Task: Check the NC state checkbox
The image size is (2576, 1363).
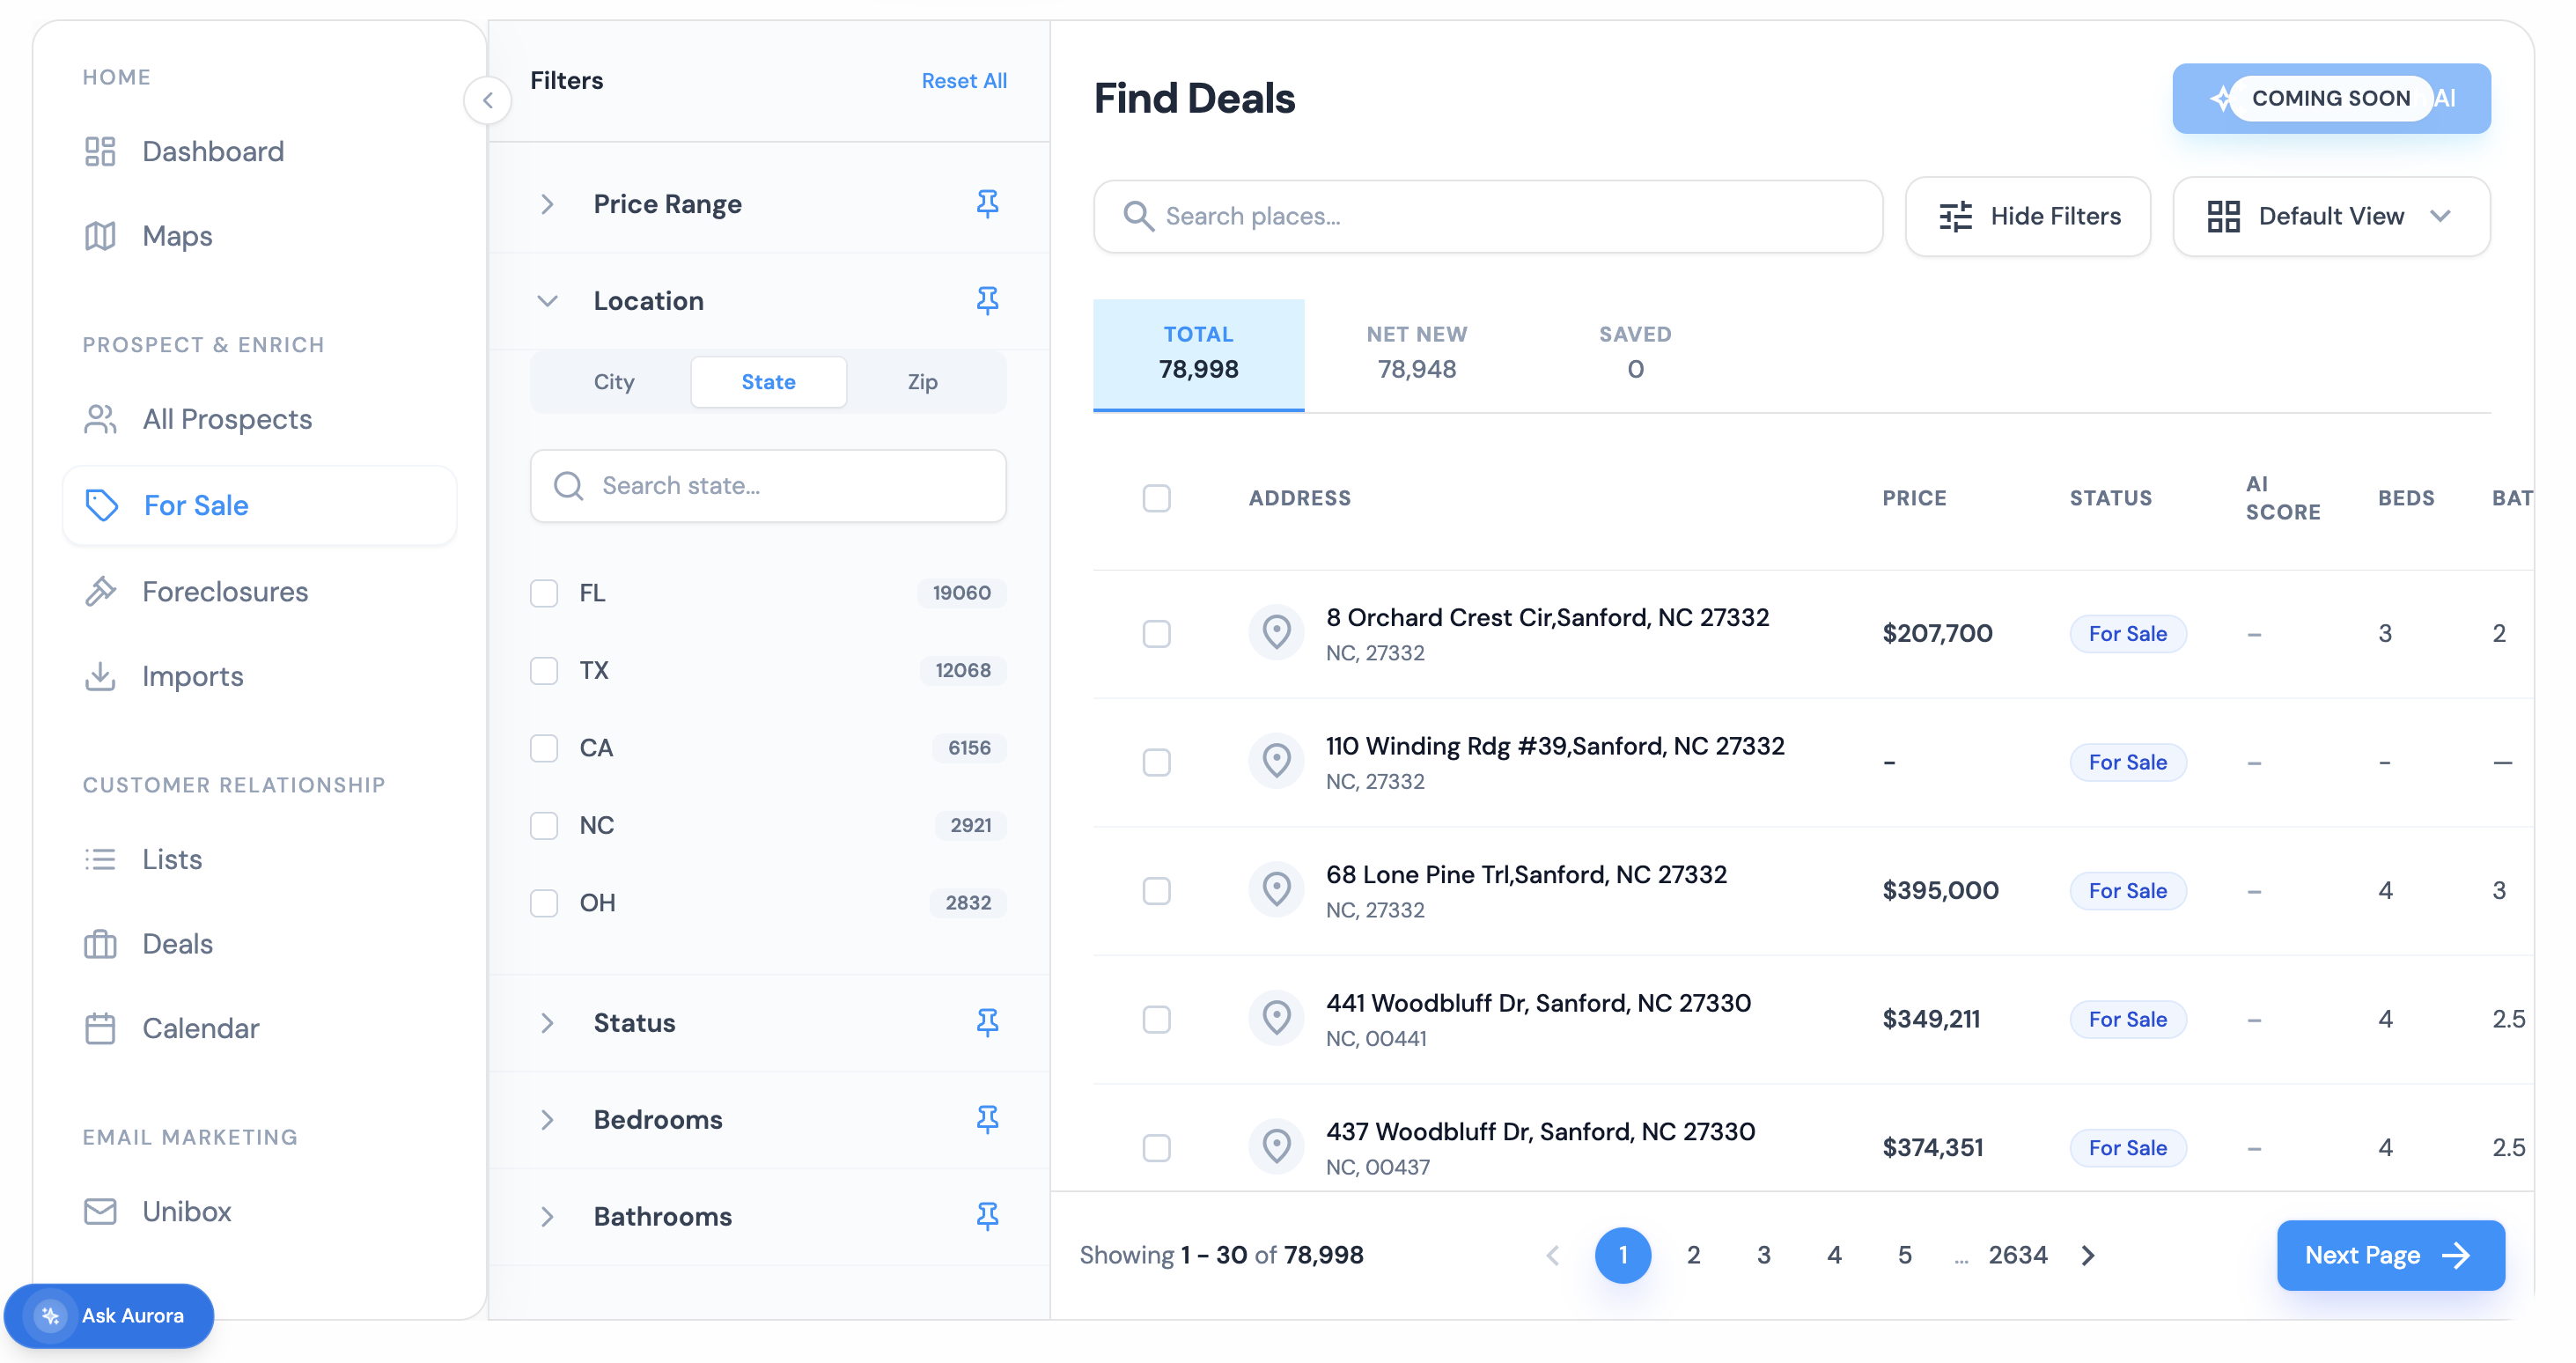Action: [544, 825]
